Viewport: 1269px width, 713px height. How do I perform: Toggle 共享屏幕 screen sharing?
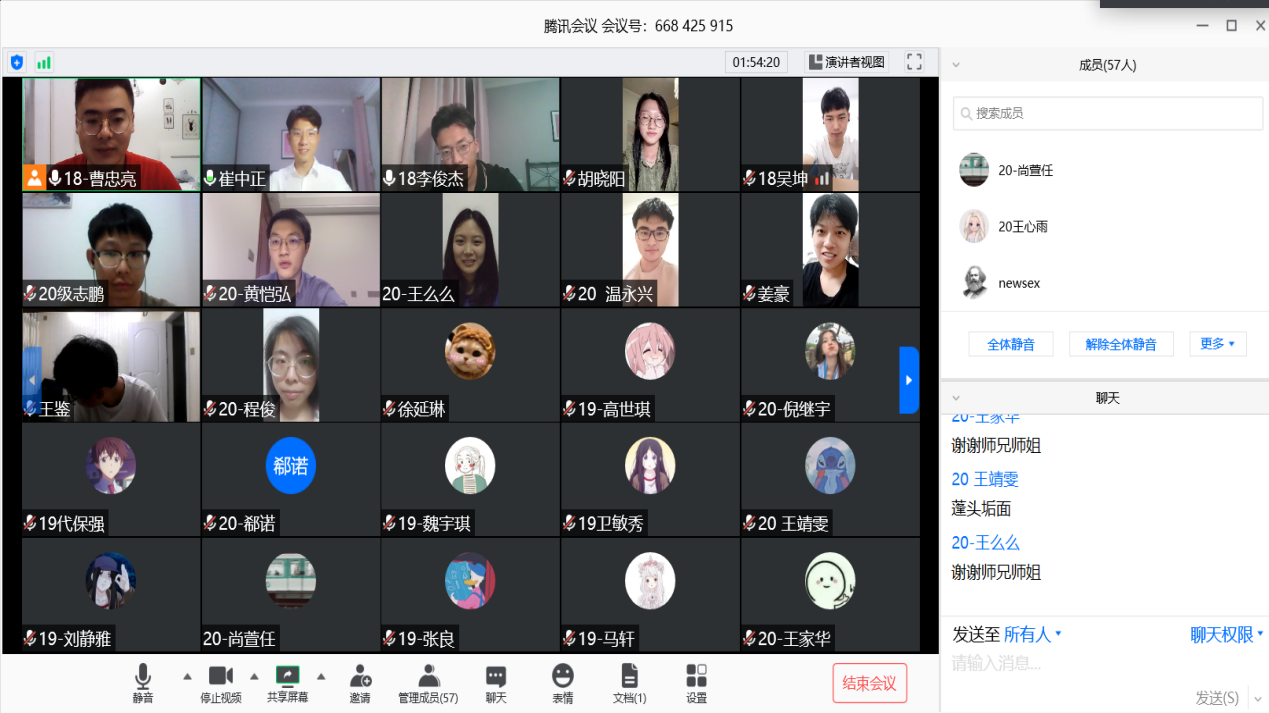pyautogui.click(x=287, y=683)
